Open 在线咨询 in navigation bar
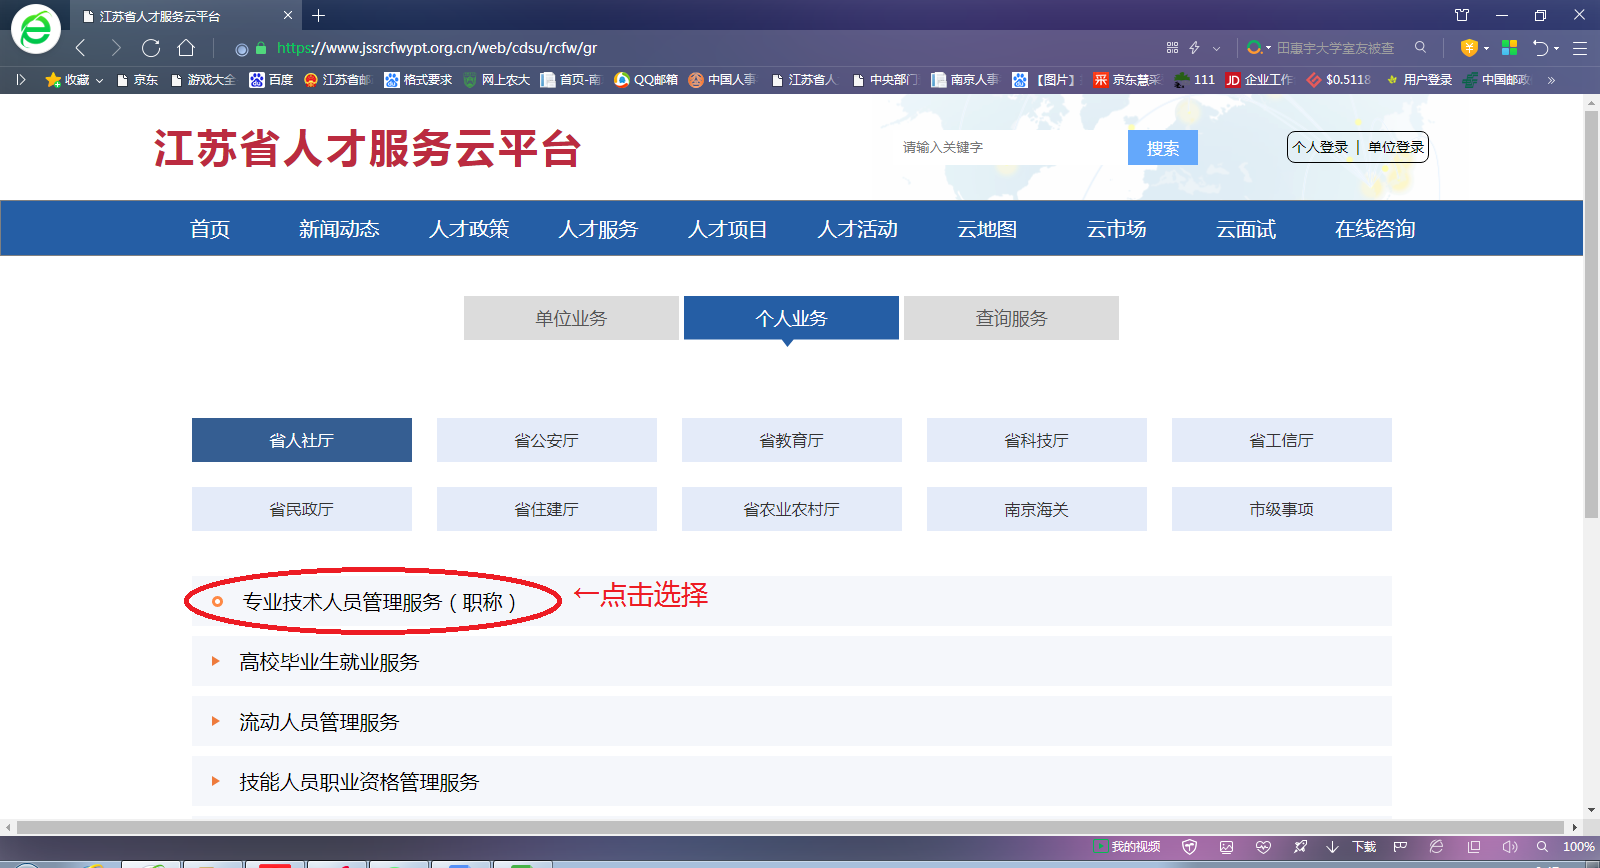Viewport: 1600px width, 868px height. [x=1375, y=229]
